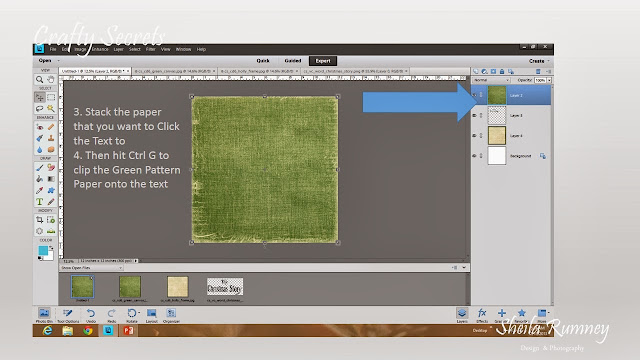Screen dimensions: 640x360
Task: Select the Lasso tool
Action: [x=40, y=108]
